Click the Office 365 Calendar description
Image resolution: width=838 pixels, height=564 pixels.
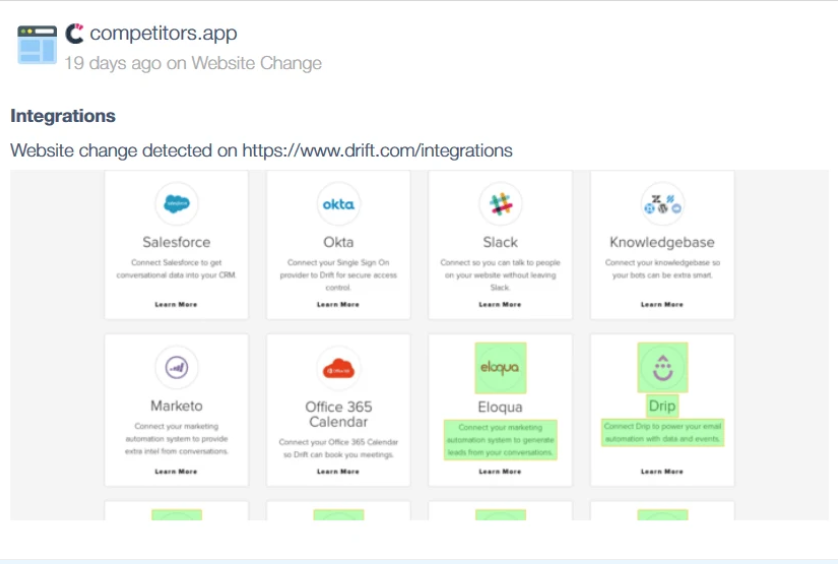coord(338,448)
